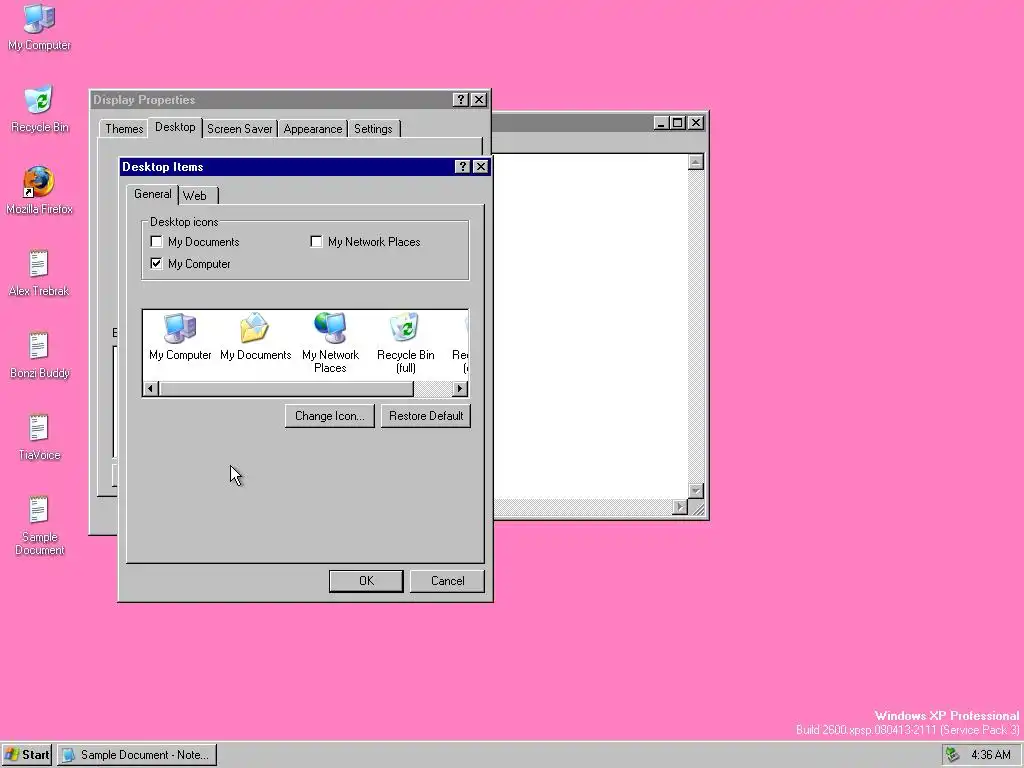Select My Network Places icon in list
The height and width of the screenshot is (768, 1024).
coord(330,343)
